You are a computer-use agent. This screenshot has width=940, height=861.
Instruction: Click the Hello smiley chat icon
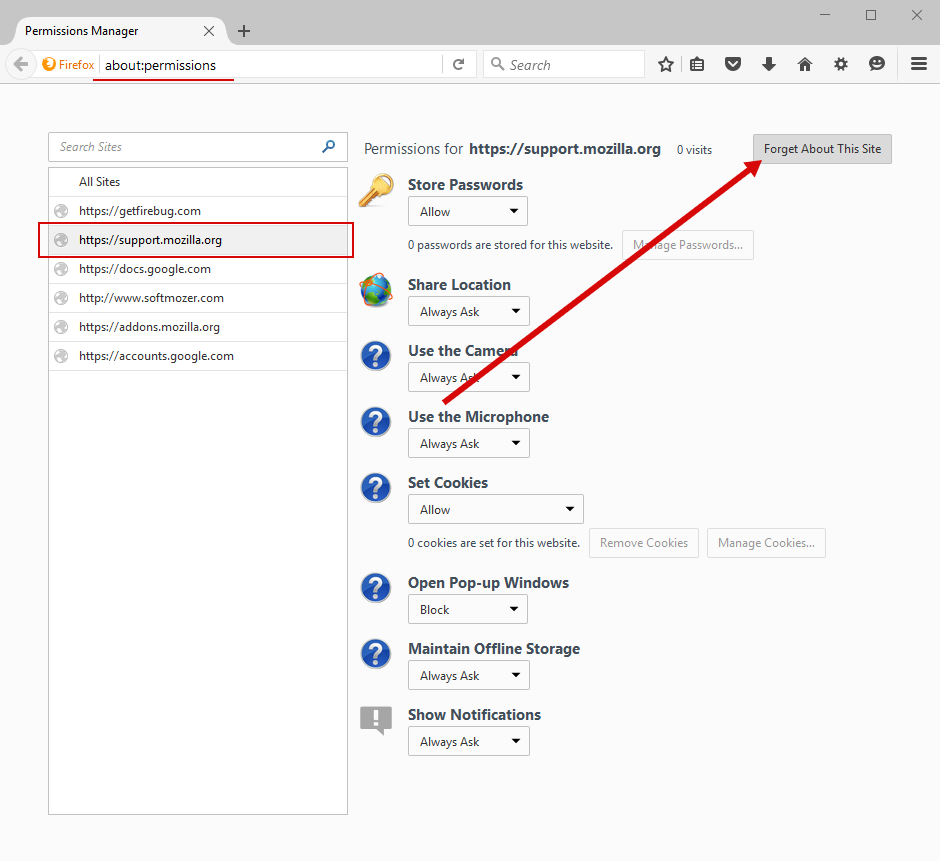(x=876, y=64)
